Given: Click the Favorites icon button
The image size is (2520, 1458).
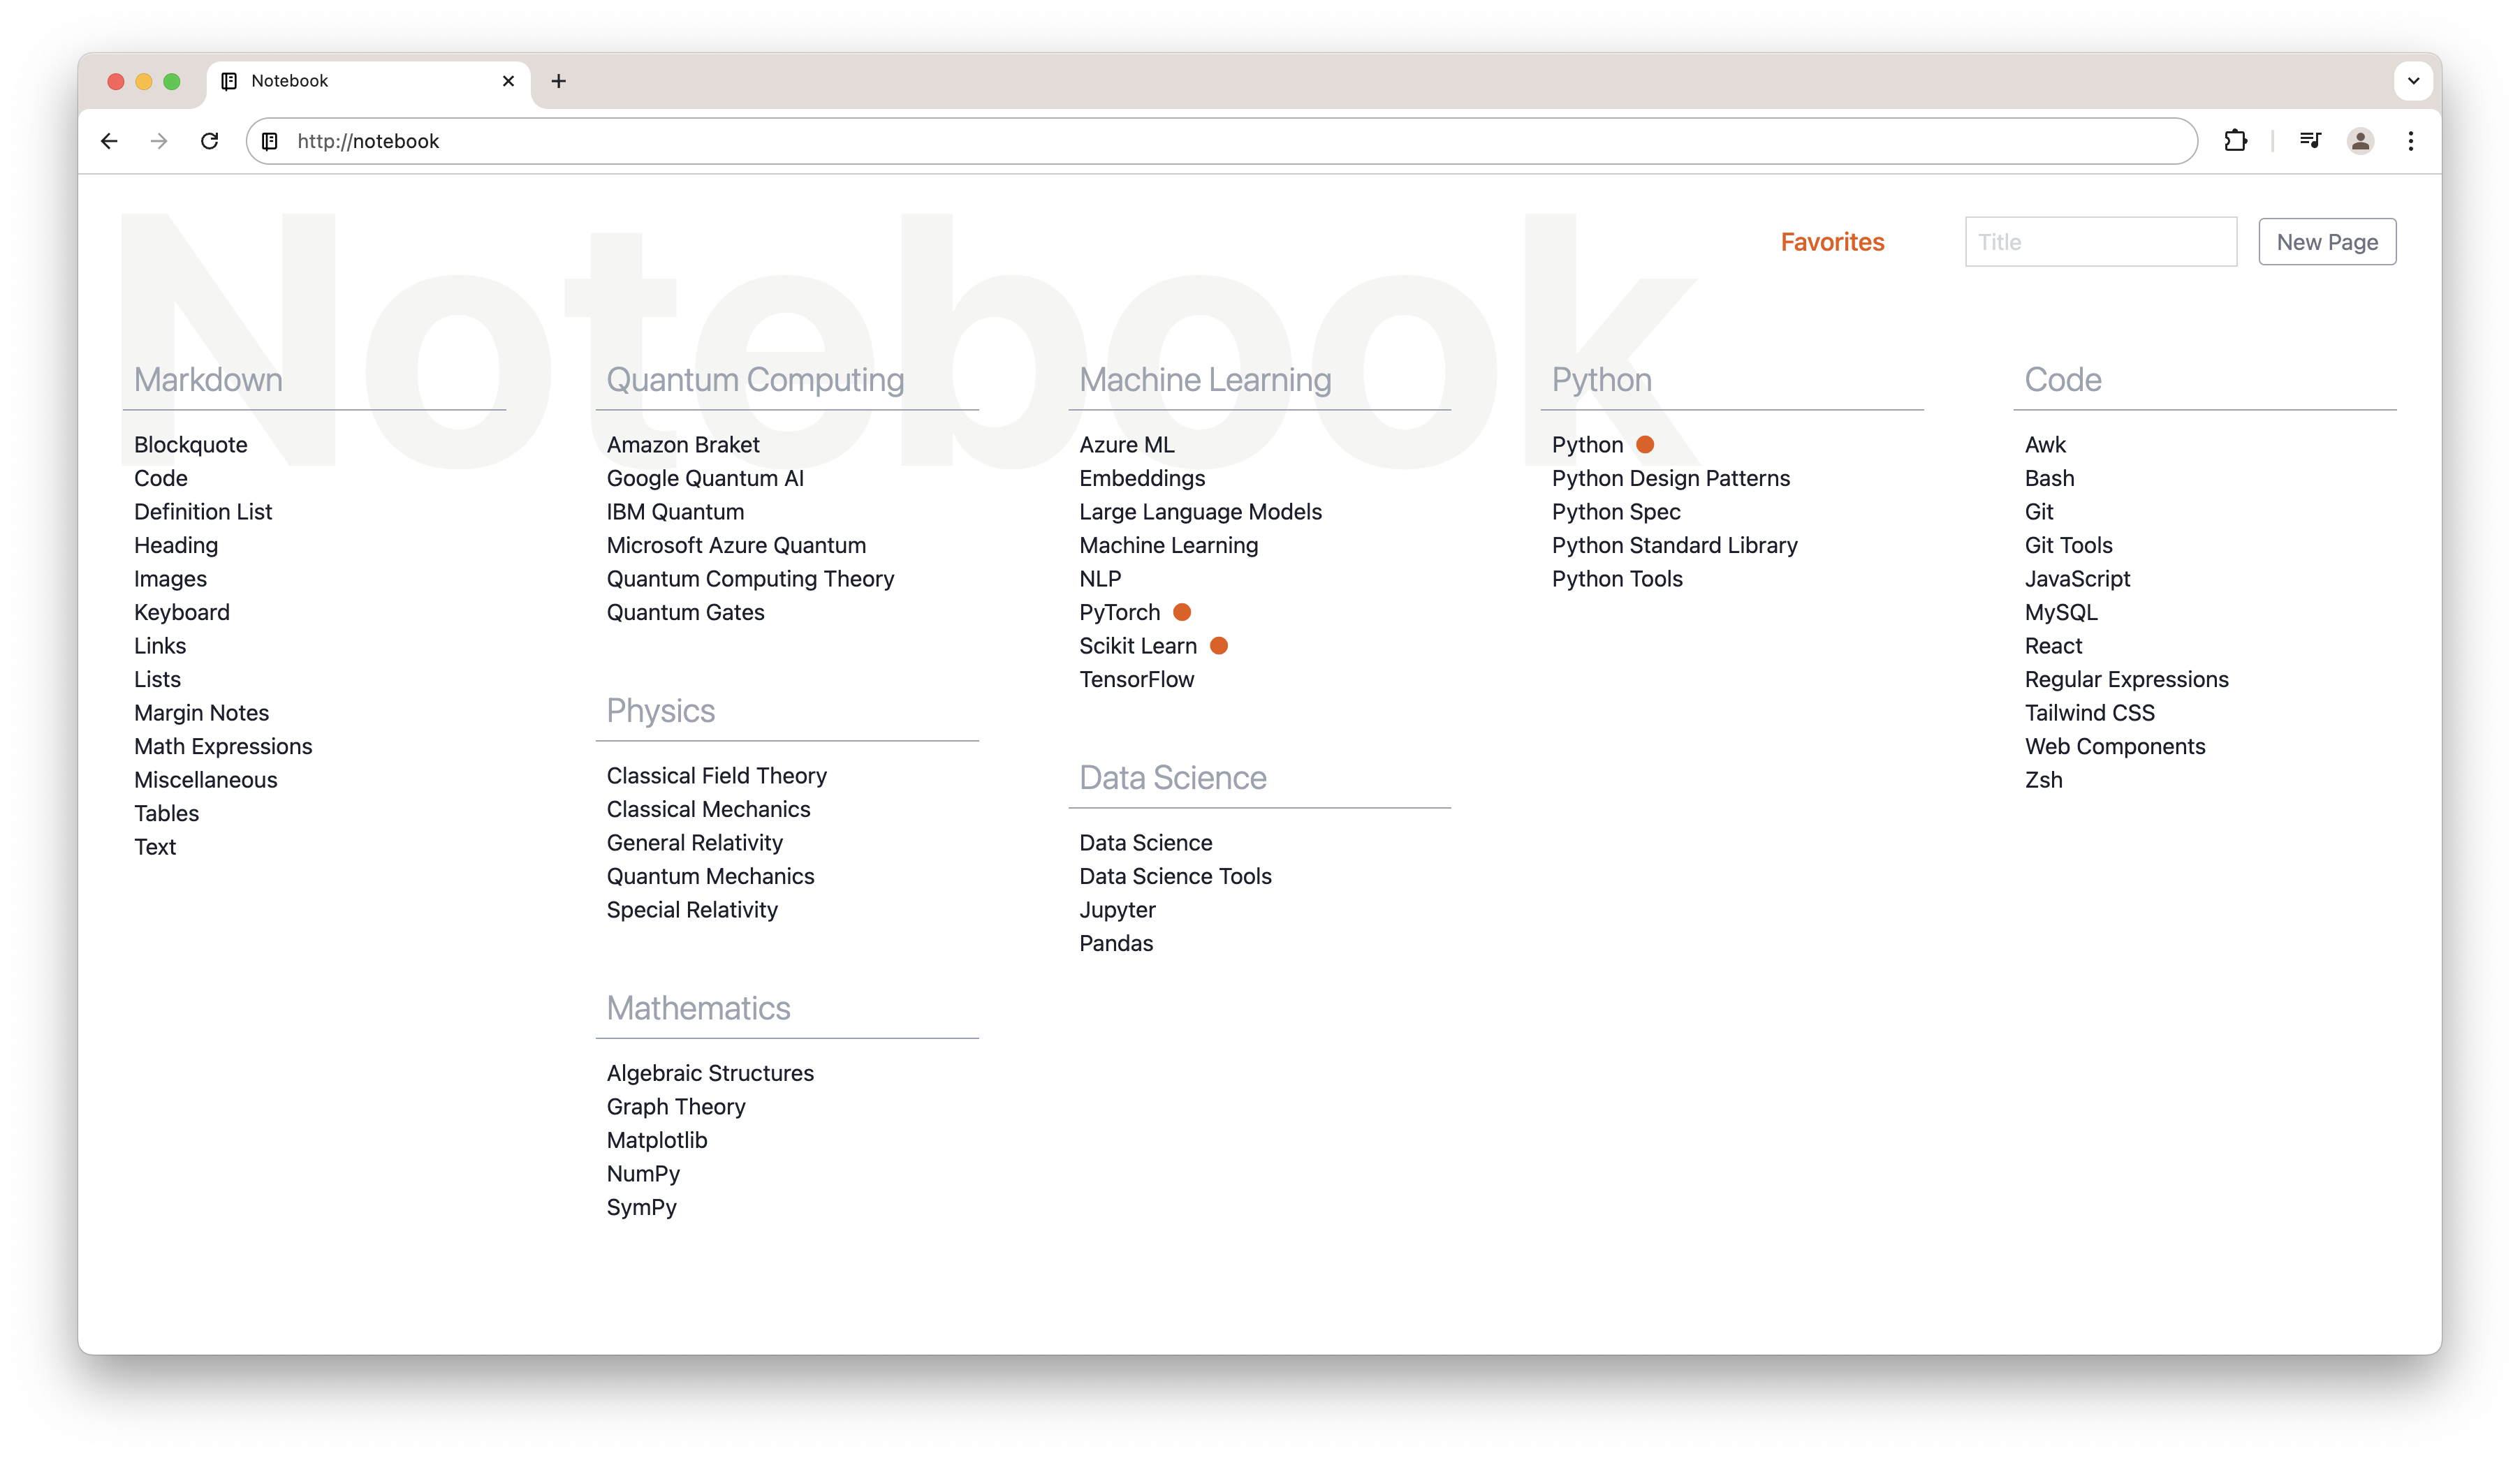Looking at the screenshot, I should point(1833,242).
